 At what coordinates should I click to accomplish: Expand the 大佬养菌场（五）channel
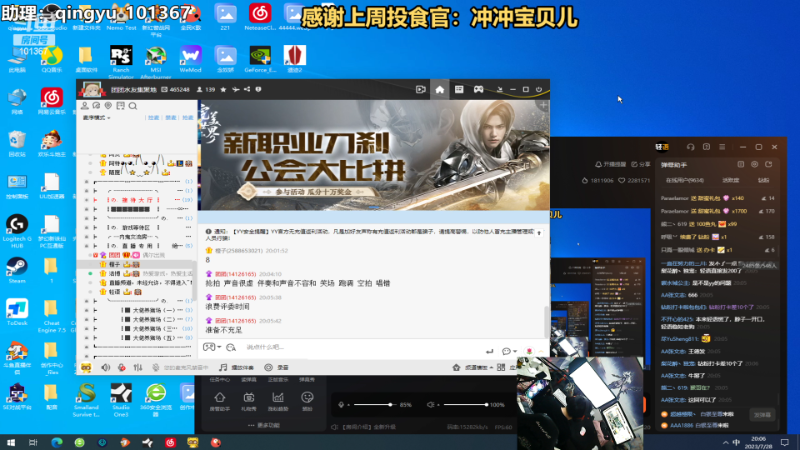click(x=95, y=338)
